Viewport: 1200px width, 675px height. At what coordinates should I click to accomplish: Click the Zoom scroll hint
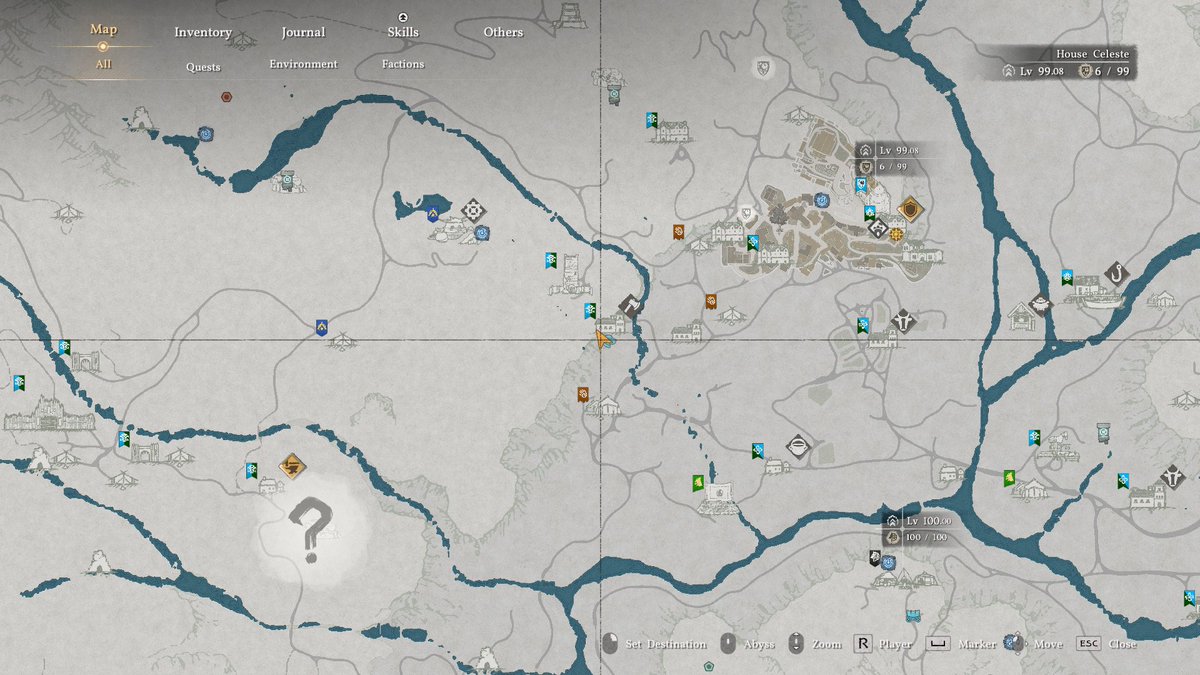click(x=815, y=644)
